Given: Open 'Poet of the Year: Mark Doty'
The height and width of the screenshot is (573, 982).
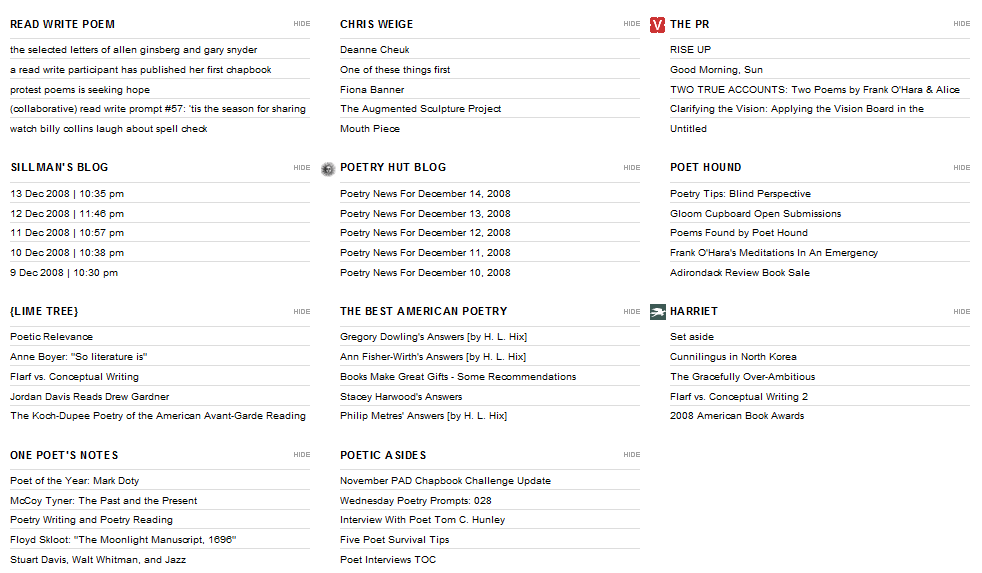Looking at the screenshot, I should click(x=75, y=480).
